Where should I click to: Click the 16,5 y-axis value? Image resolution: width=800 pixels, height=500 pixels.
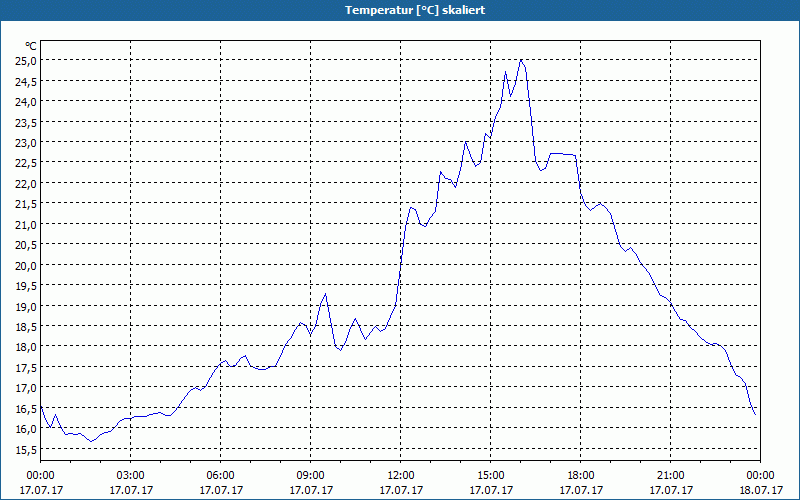[27, 408]
